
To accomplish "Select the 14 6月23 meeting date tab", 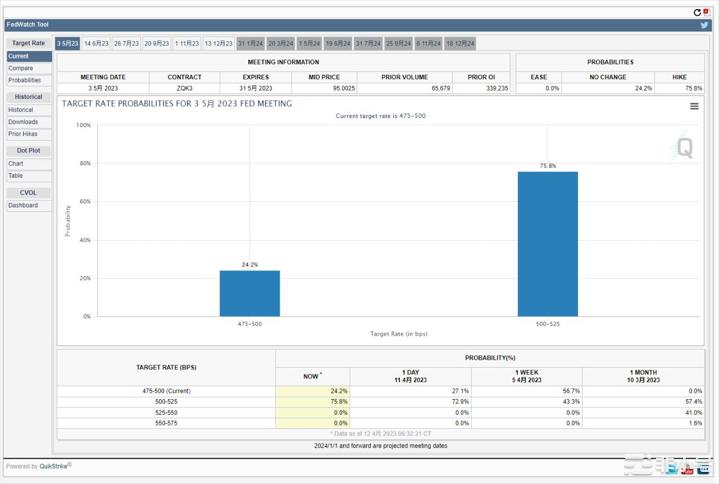I will click(97, 44).
